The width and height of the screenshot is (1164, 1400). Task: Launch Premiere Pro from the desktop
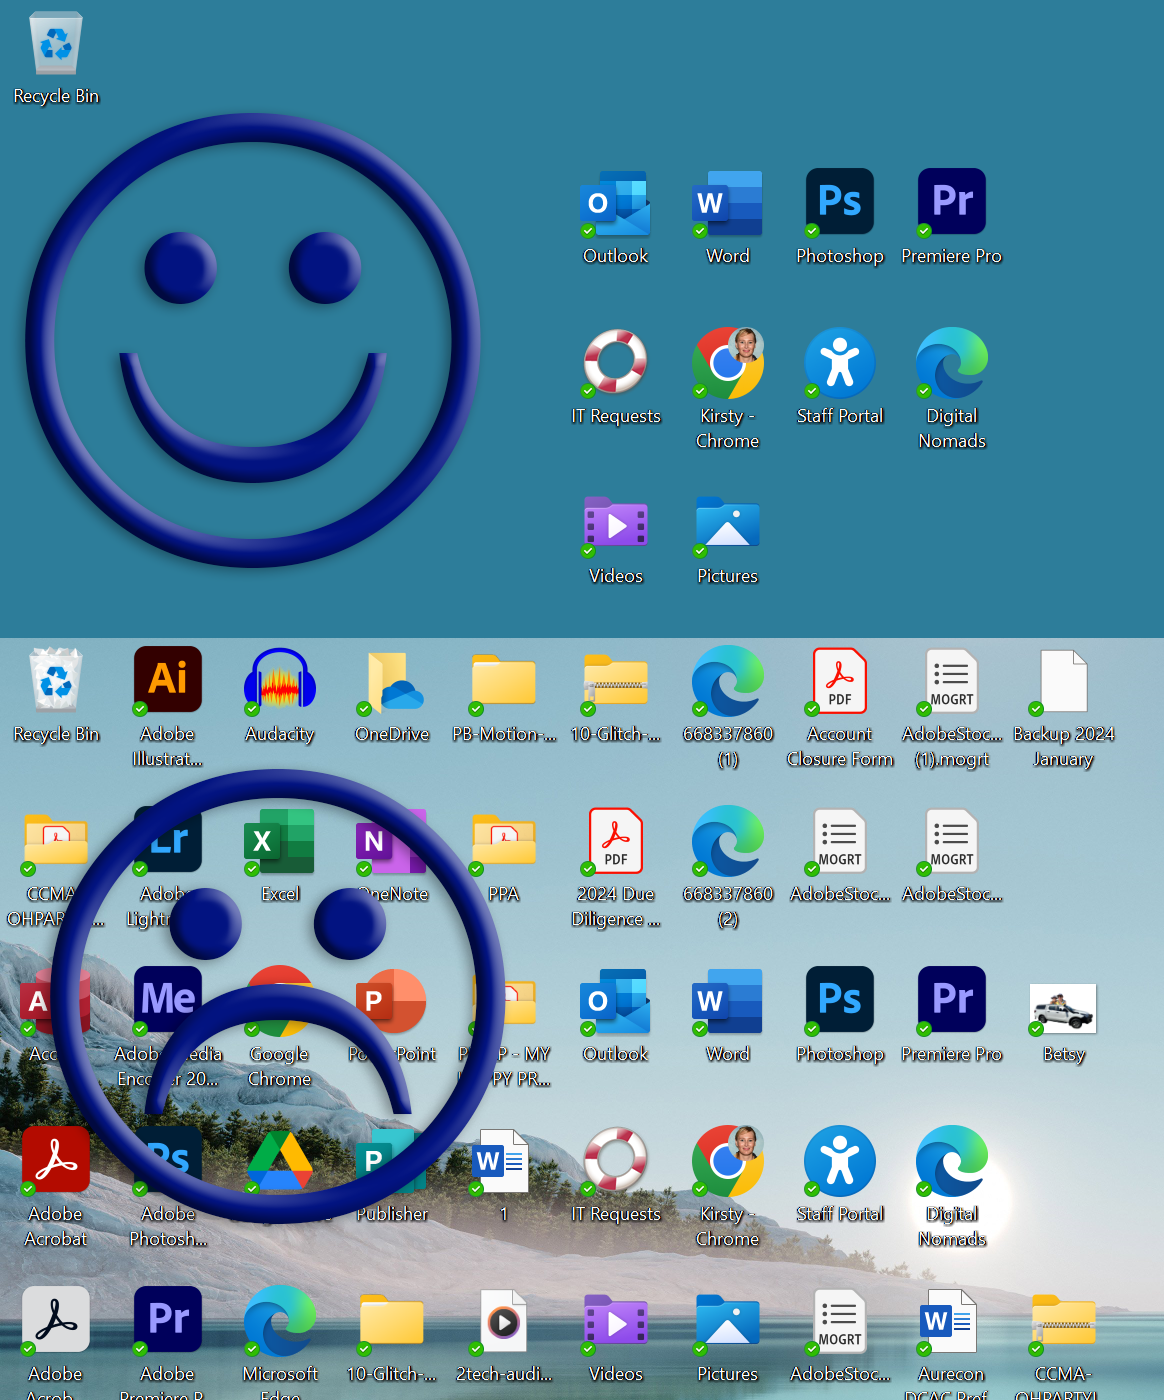(x=951, y=201)
